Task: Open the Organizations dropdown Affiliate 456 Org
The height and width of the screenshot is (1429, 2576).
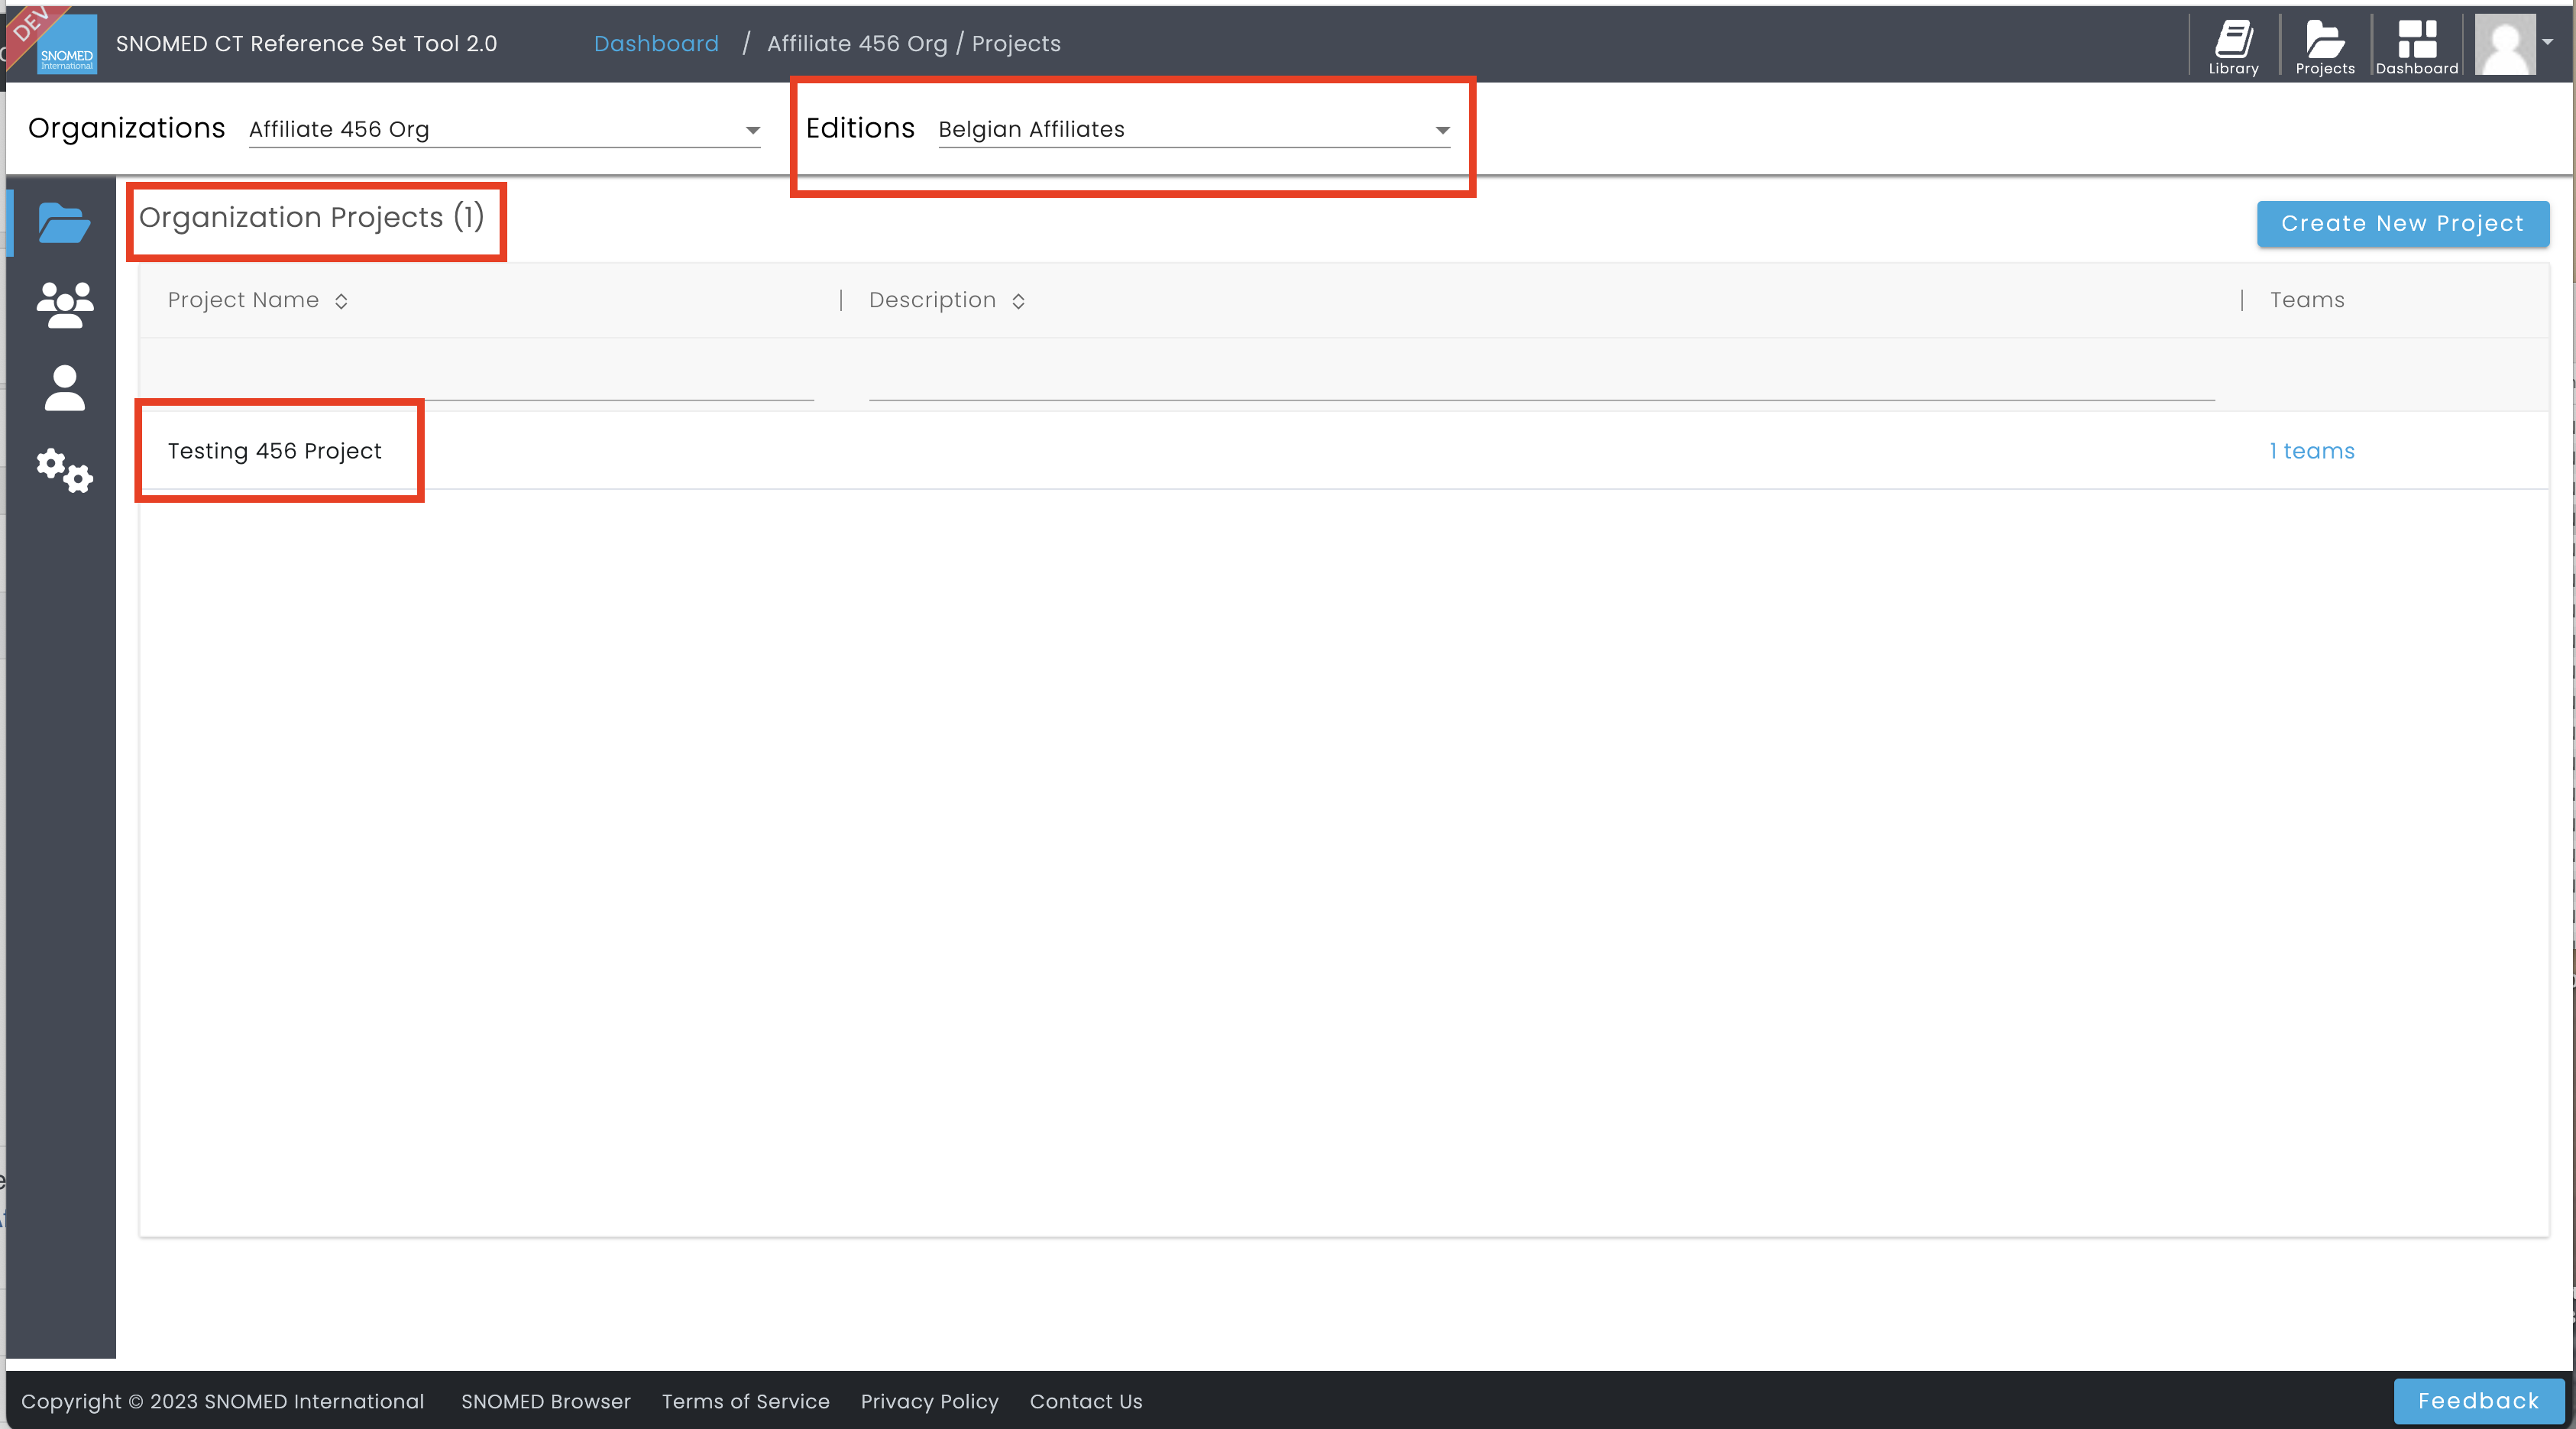Action: pyautogui.click(x=504, y=129)
